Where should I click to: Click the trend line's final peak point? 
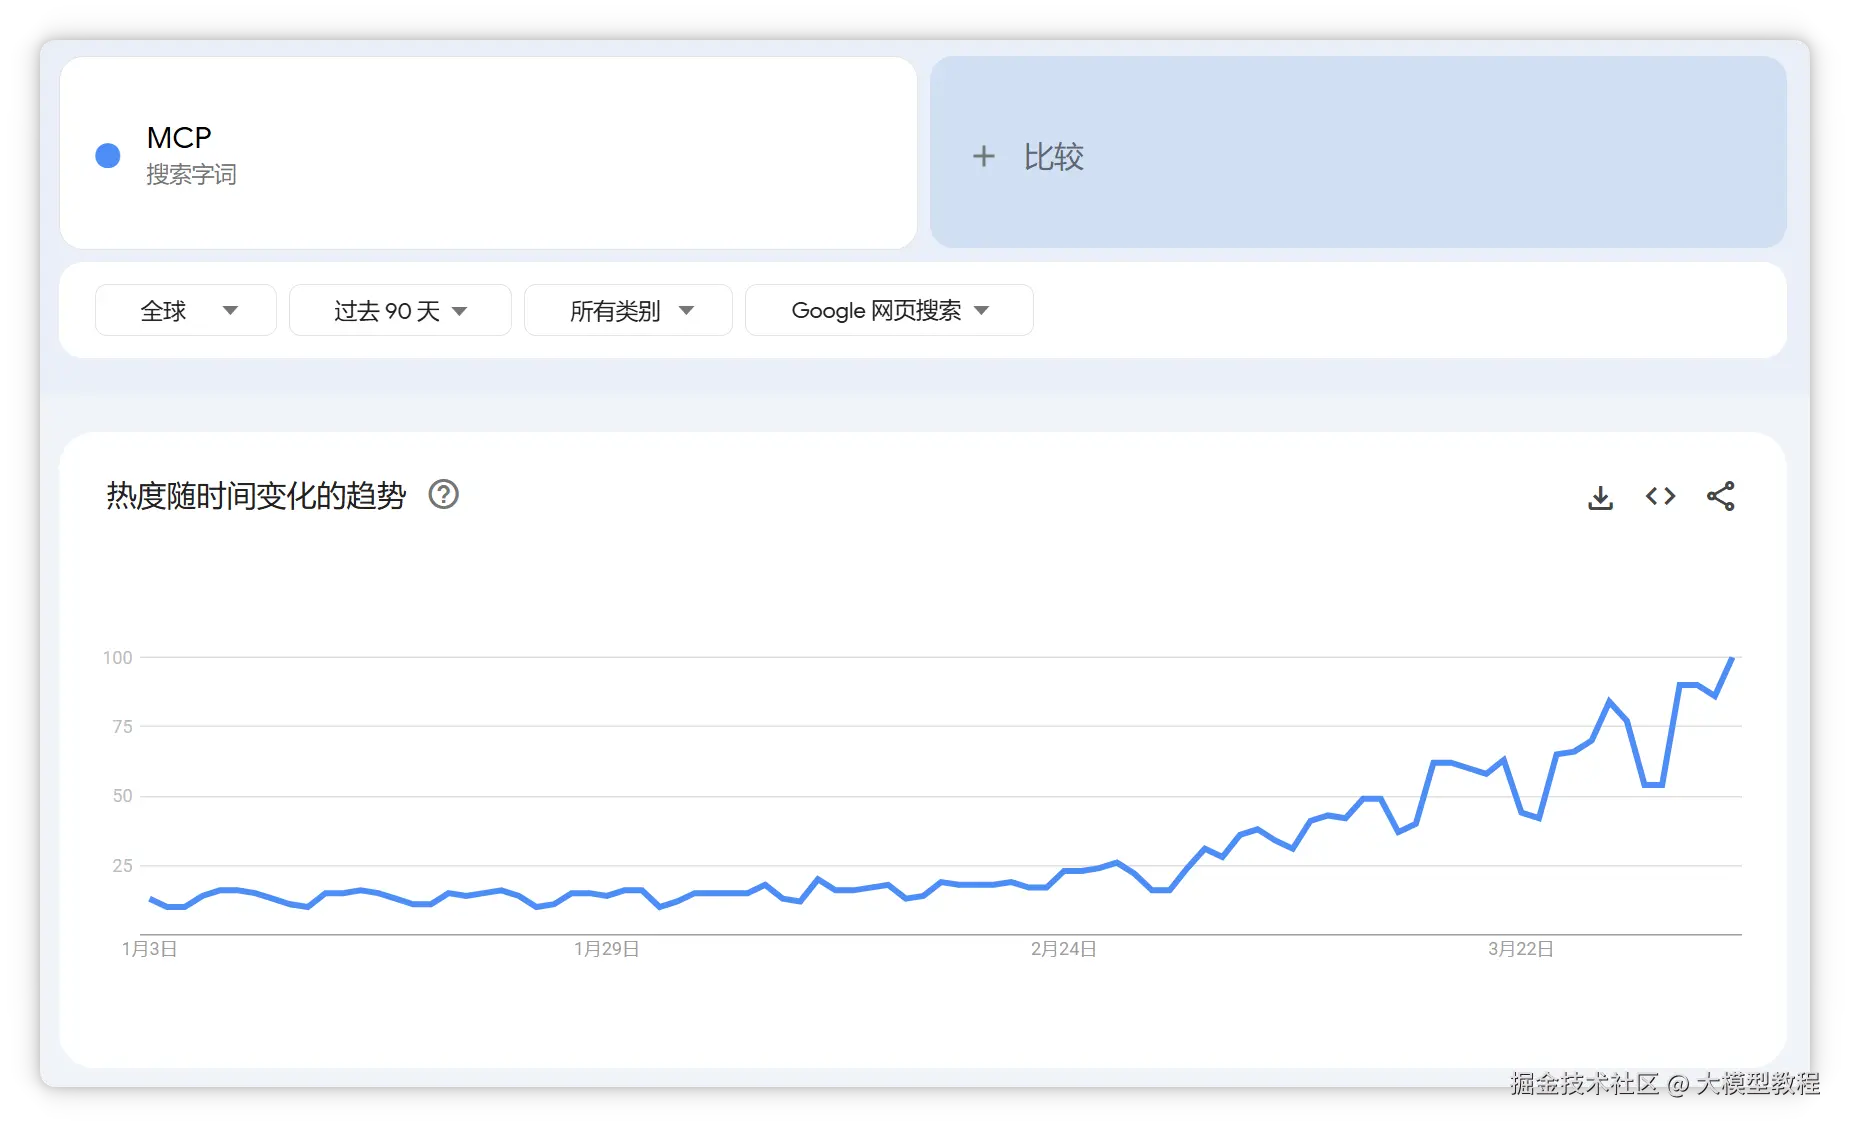click(1732, 658)
